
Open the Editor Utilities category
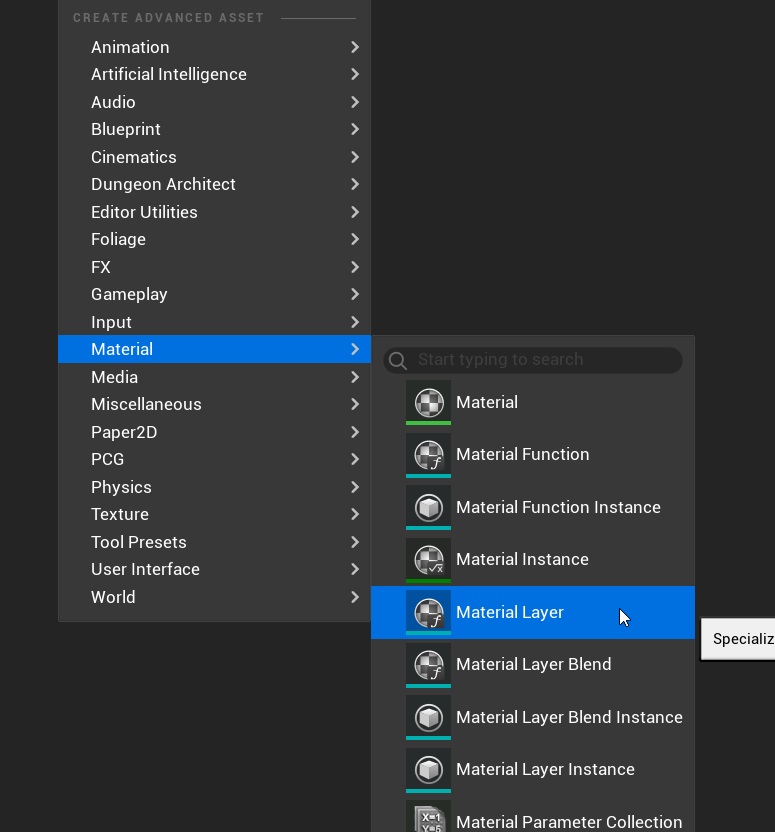pyautogui.click(x=144, y=212)
